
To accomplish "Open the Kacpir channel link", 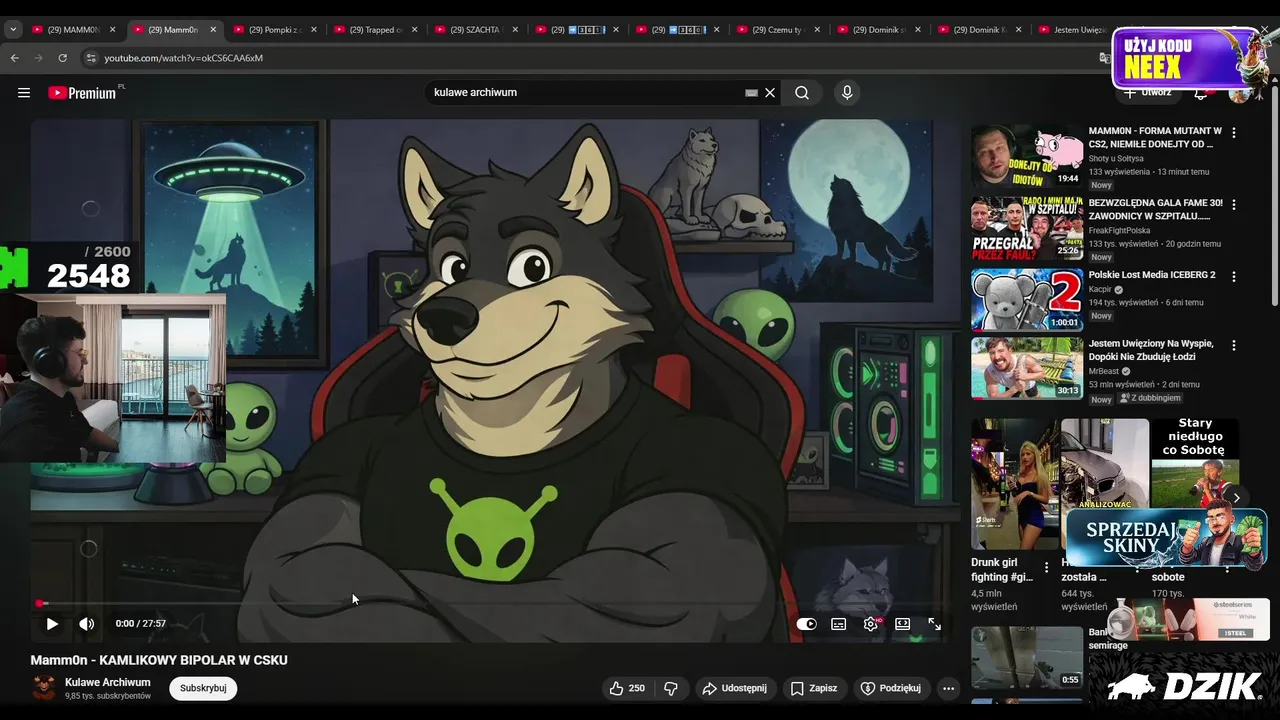I will click(x=1101, y=289).
